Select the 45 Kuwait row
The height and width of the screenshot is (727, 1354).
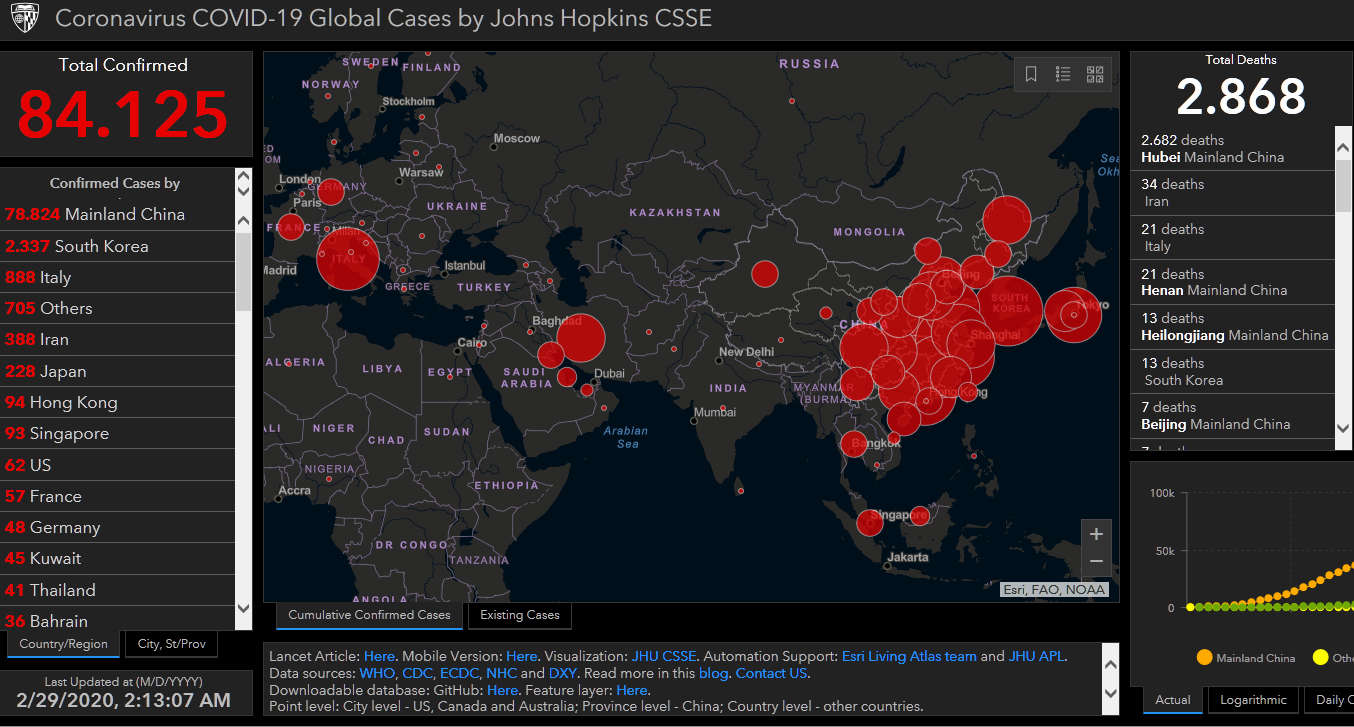pyautogui.click(x=117, y=558)
